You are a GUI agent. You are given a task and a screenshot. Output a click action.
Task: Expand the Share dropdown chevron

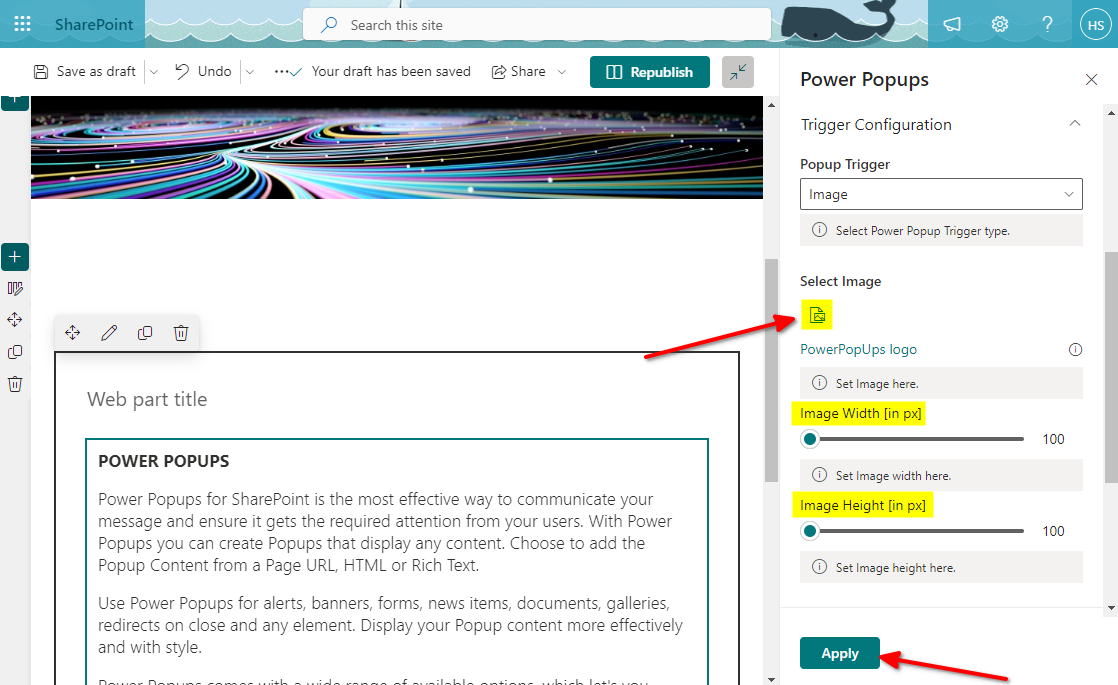562,72
